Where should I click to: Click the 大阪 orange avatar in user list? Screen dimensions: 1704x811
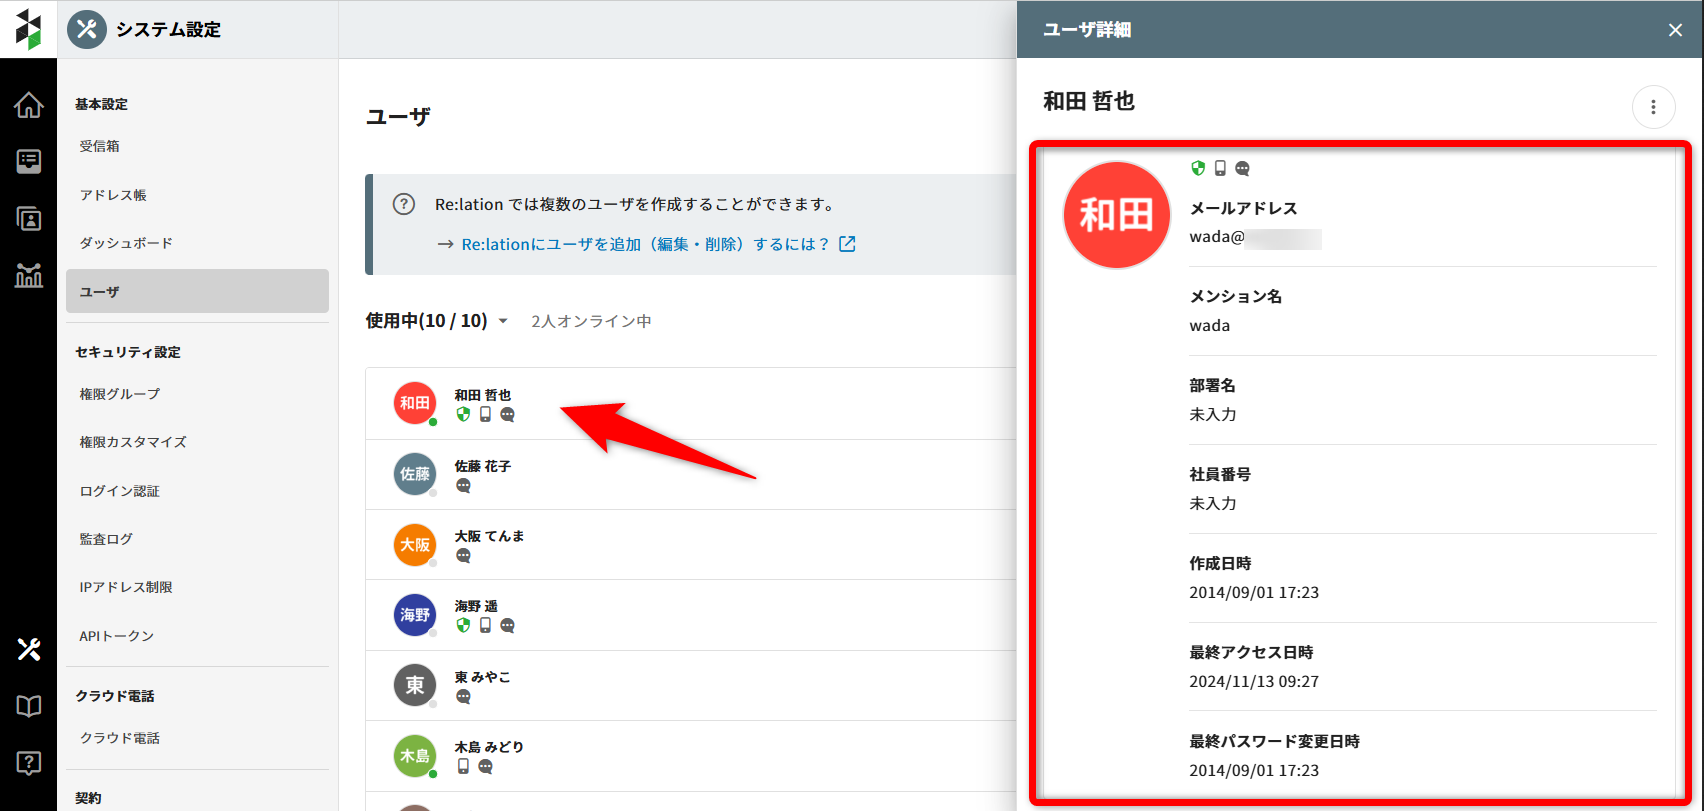coord(415,545)
